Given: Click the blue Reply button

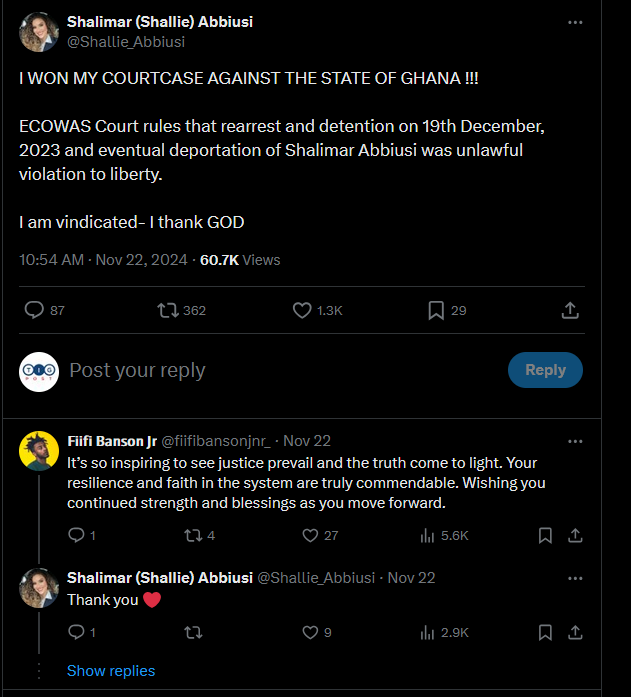Looking at the screenshot, I should (545, 370).
